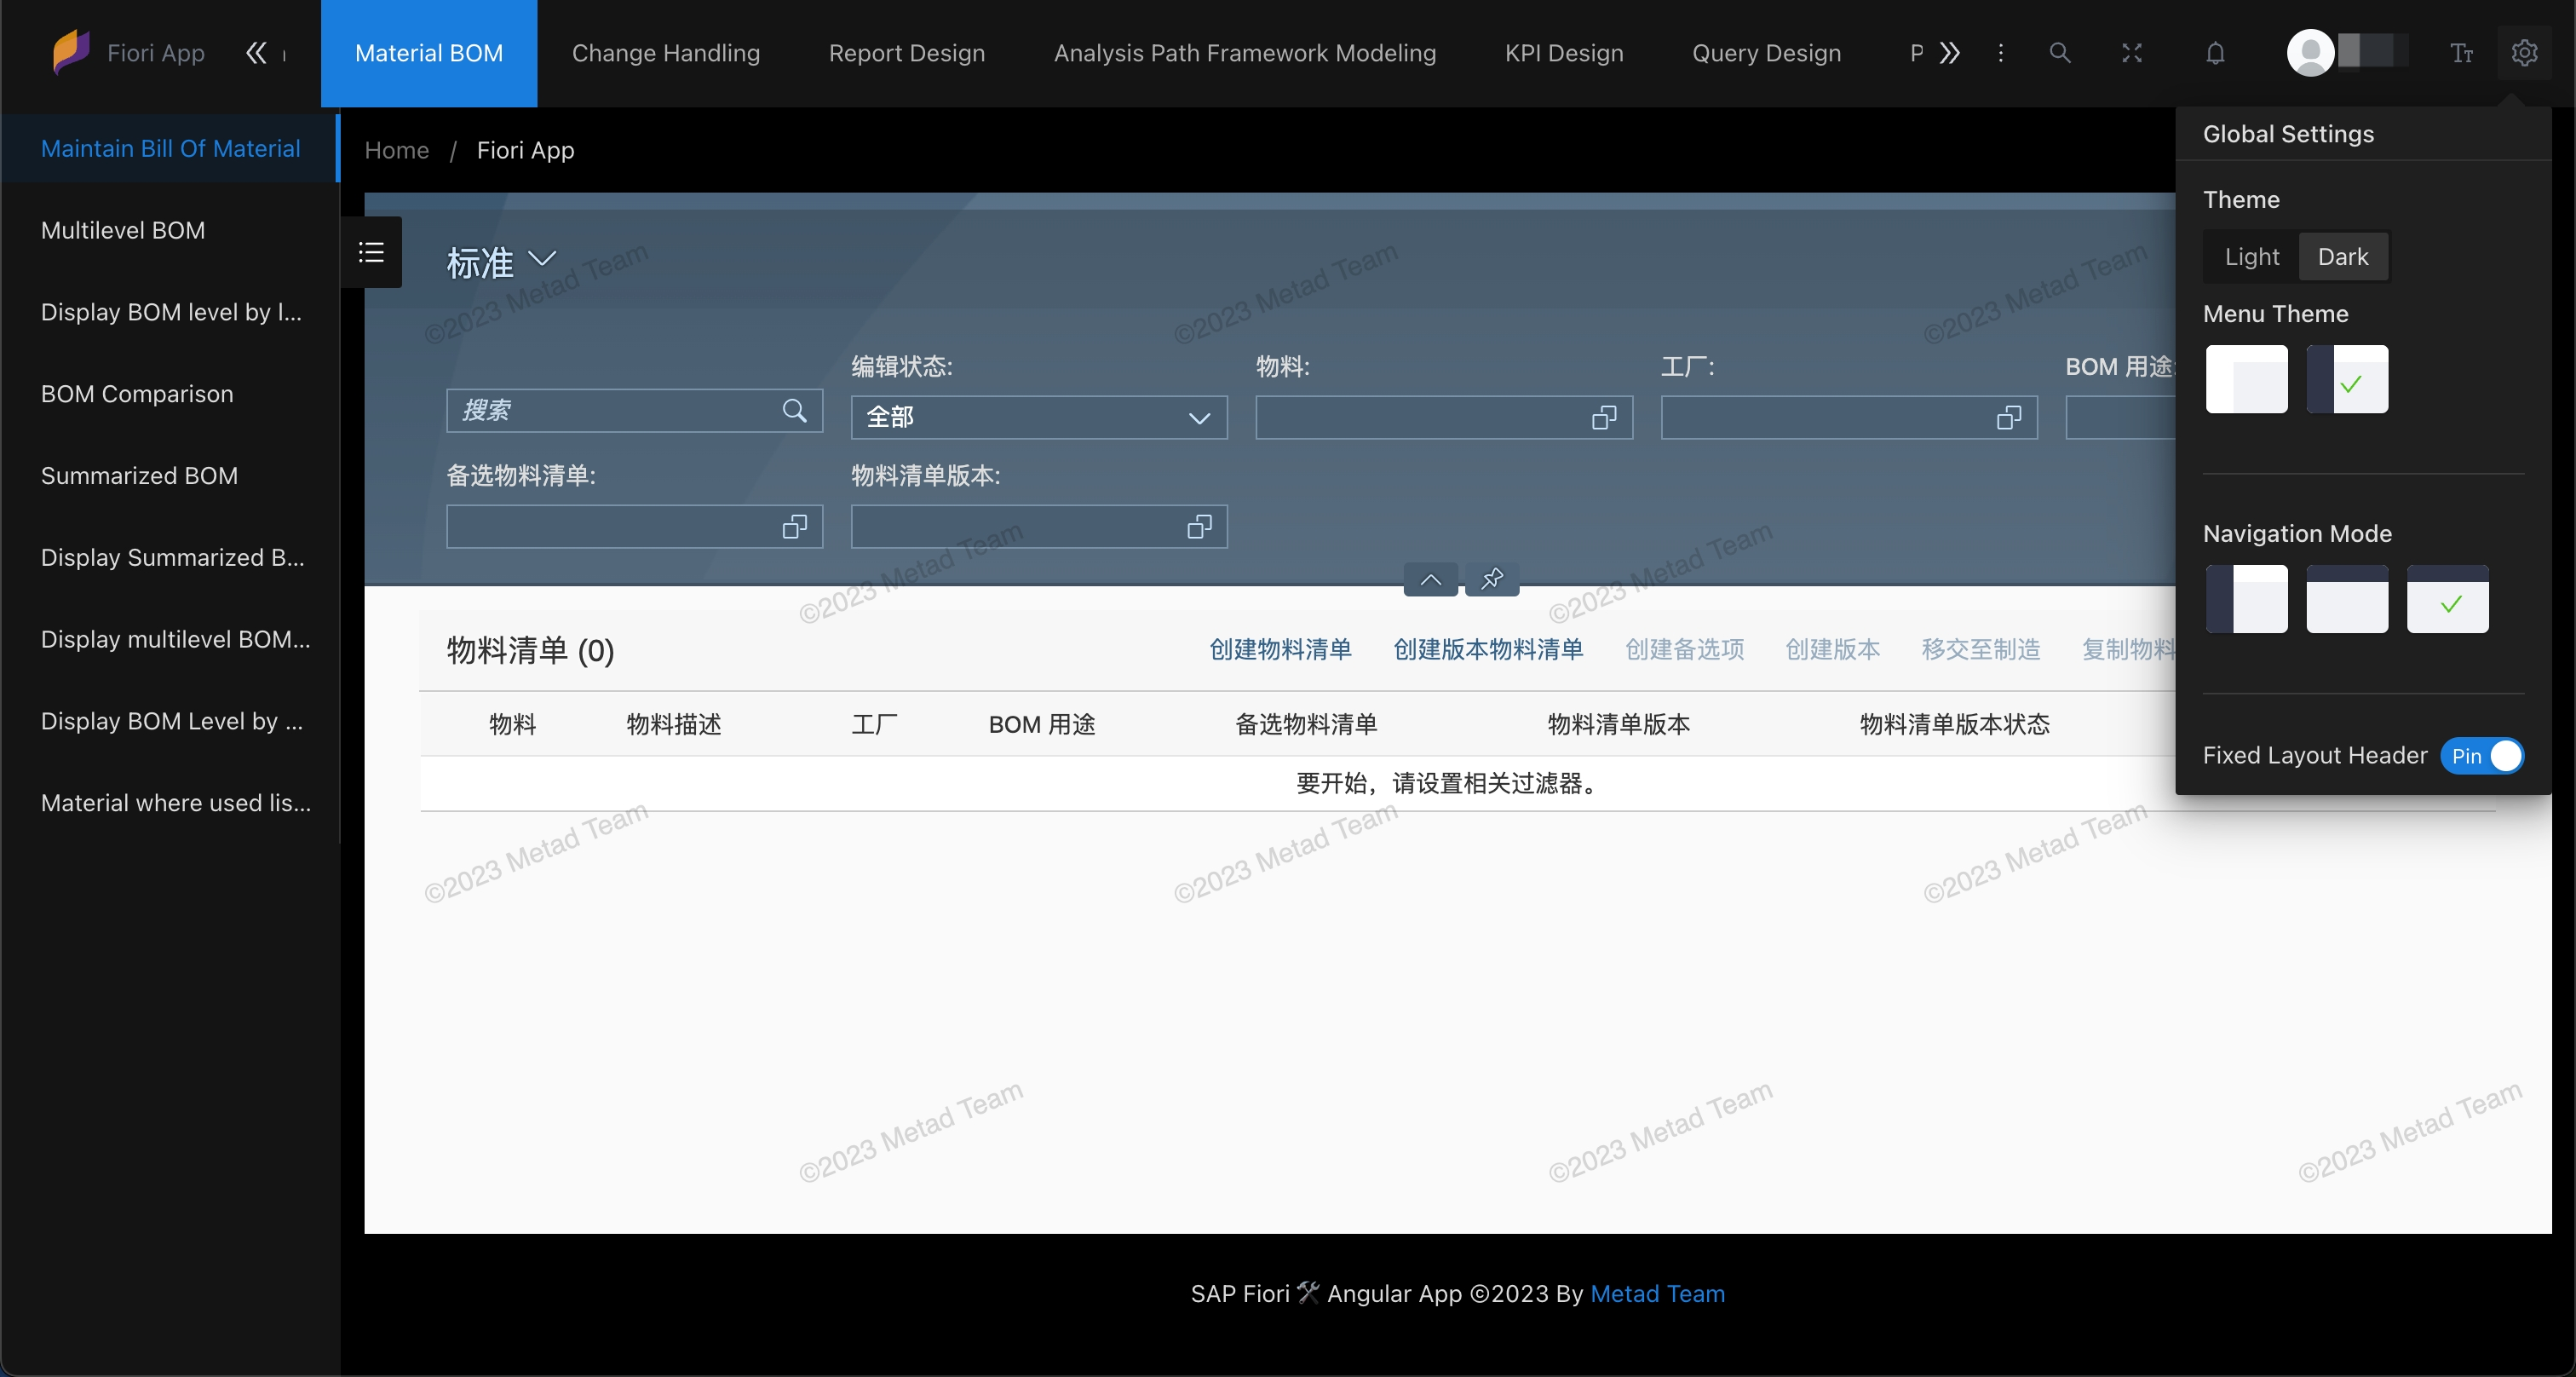Switch to Change Handling tab
This screenshot has width=2576, height=1377.
(x=666, y=53)
